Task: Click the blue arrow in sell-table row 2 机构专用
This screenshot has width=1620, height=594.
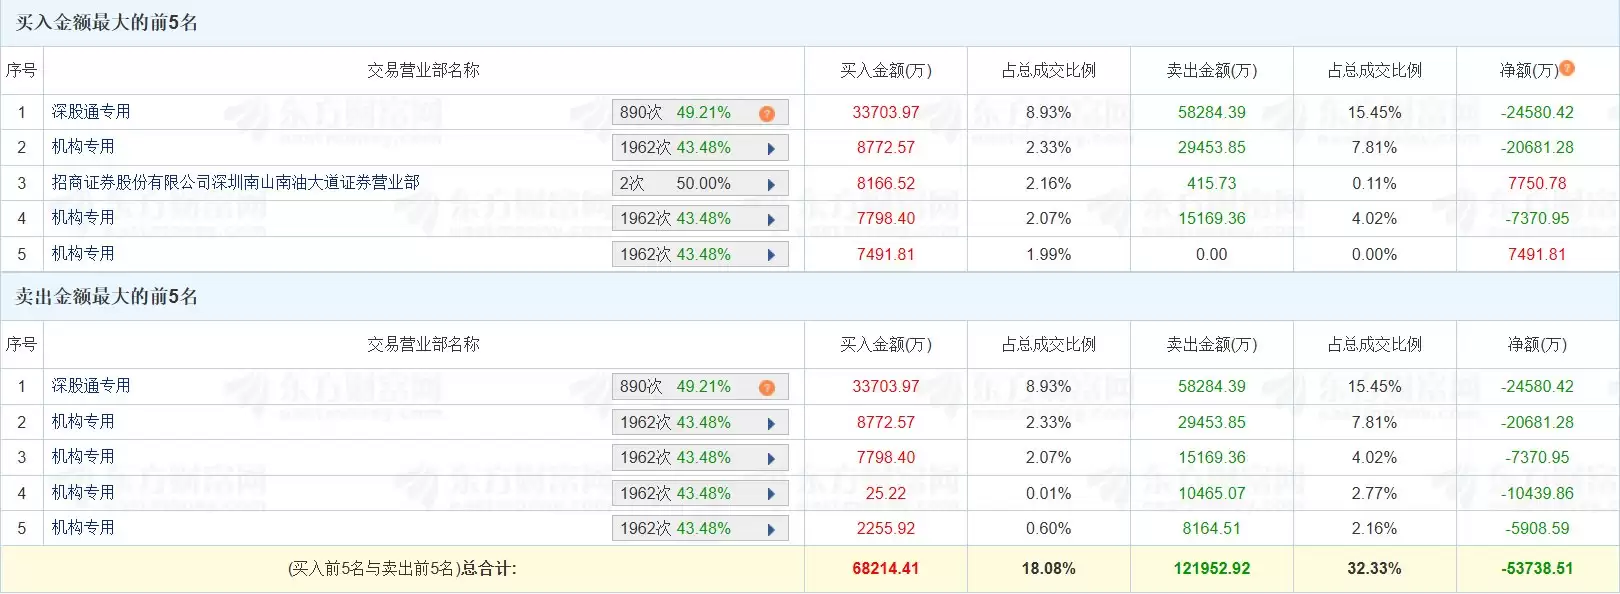Action: 771,423
